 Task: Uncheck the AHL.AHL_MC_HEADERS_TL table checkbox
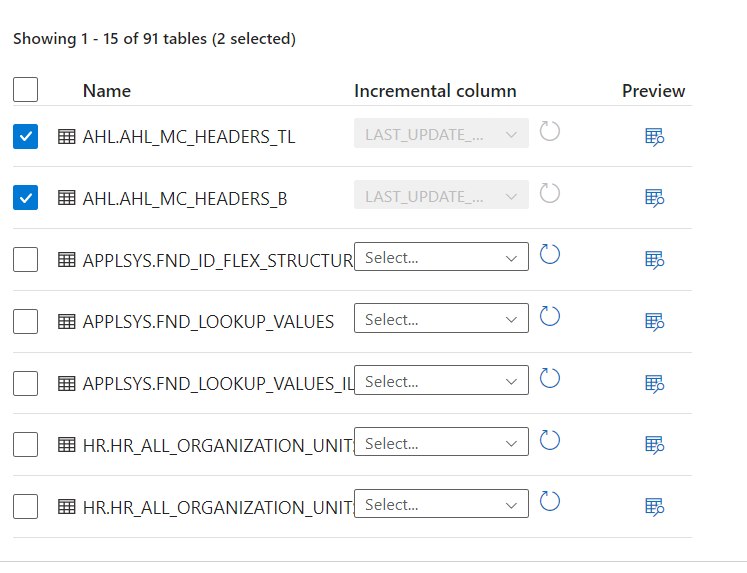point(26,136)
